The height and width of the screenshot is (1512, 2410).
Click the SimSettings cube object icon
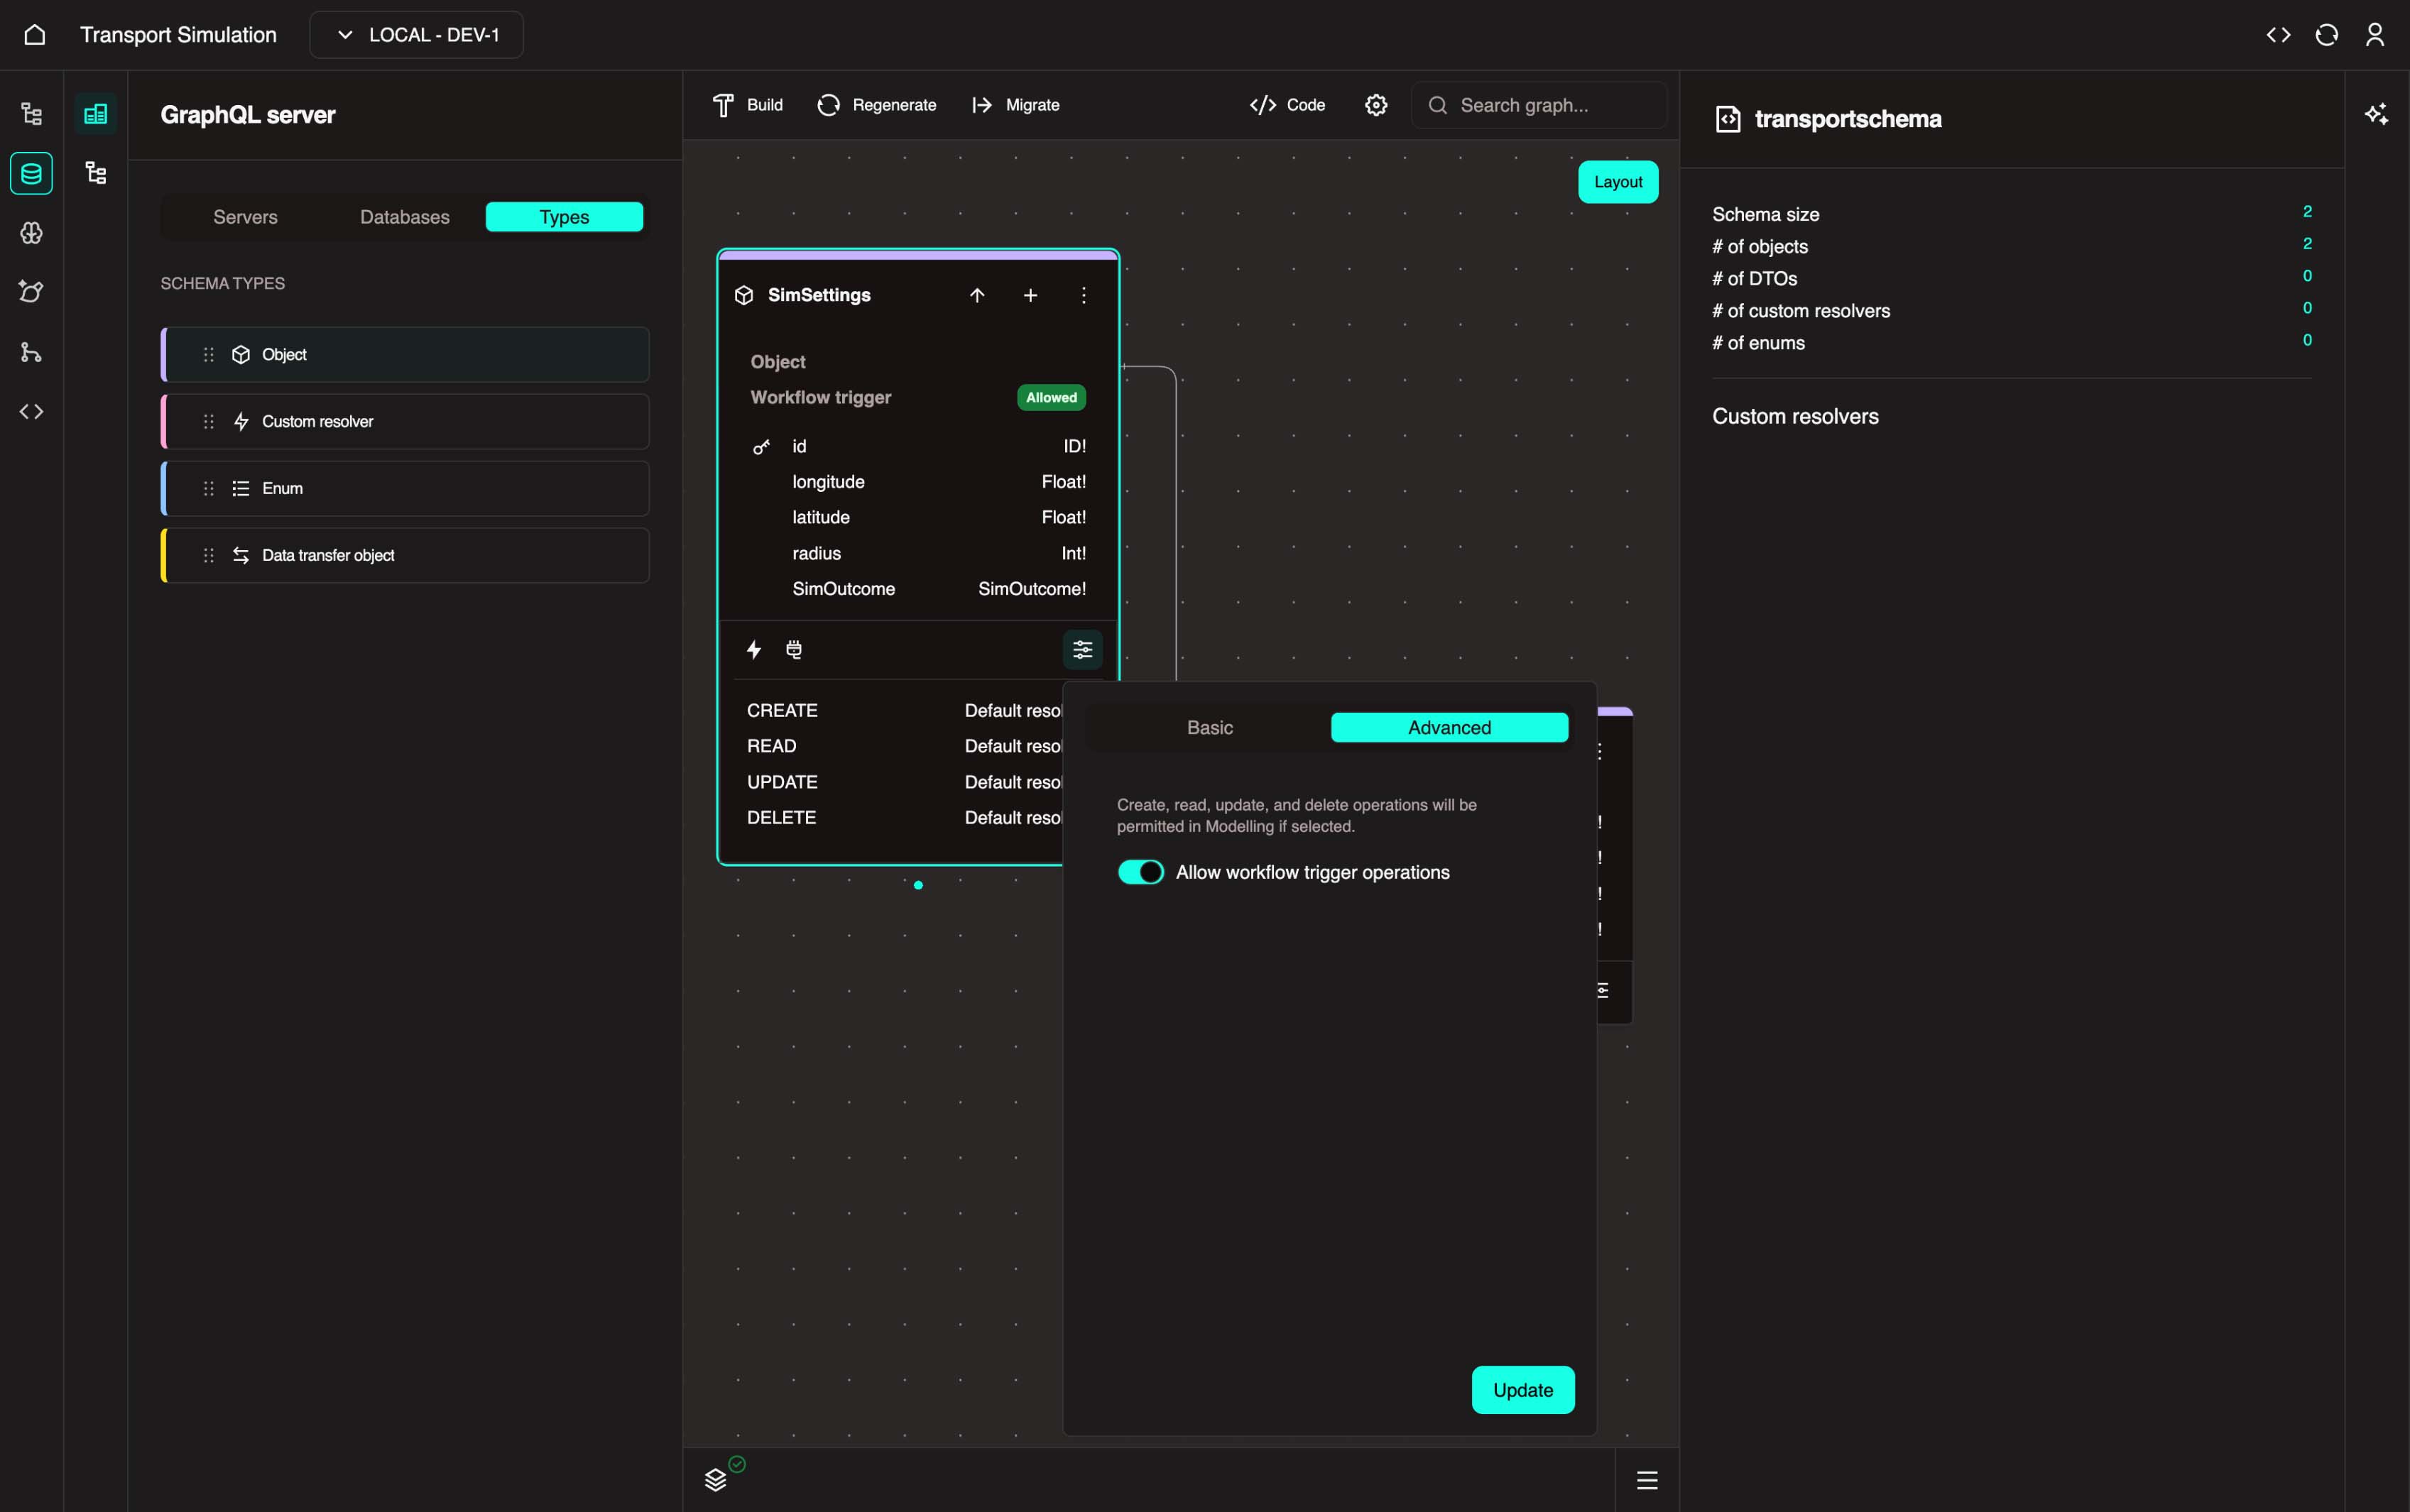(x=744, y=295)
